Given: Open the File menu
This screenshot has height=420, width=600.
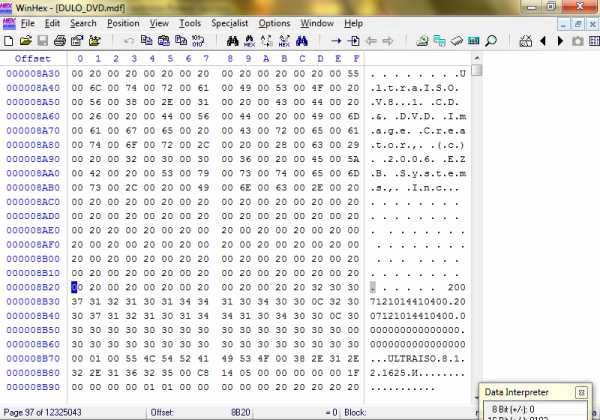Looking at the screenshot, I should click(28, 23).
